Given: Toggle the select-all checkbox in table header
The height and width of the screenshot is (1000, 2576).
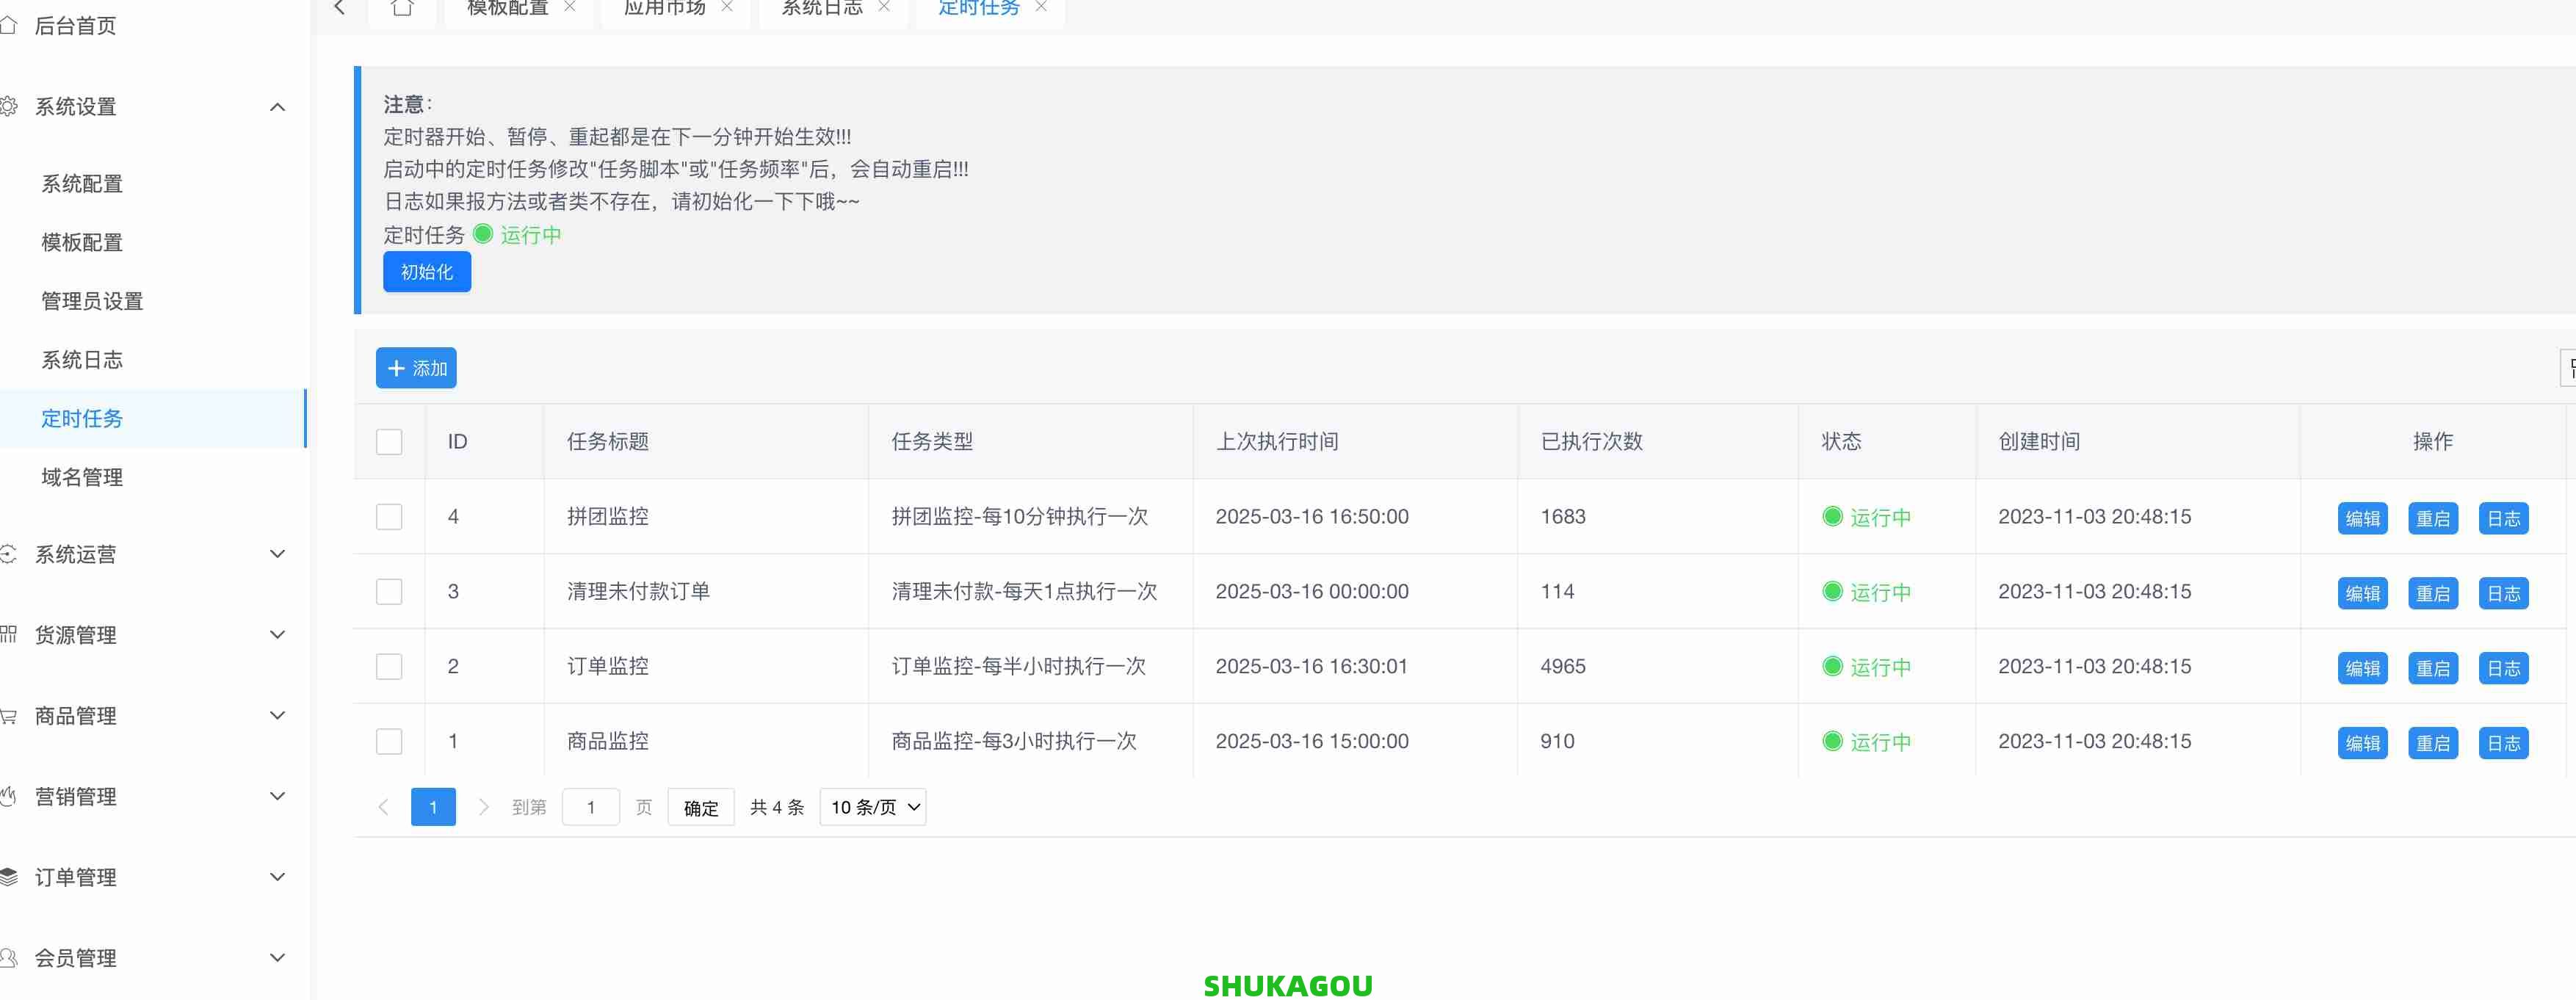Looking at the screenshot, I should [389, 441].
